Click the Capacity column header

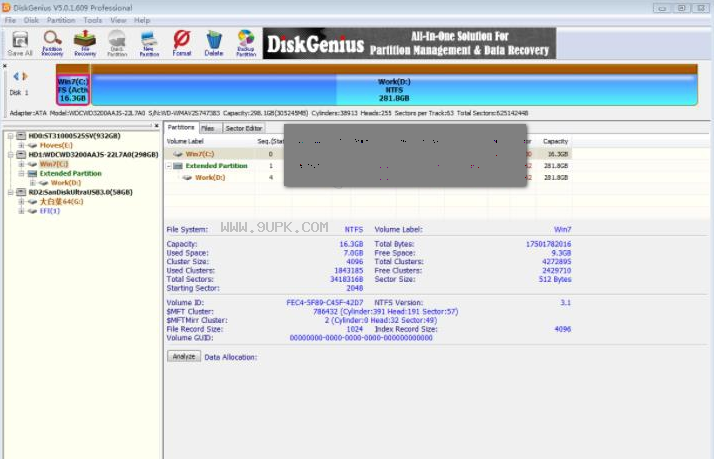556,141
